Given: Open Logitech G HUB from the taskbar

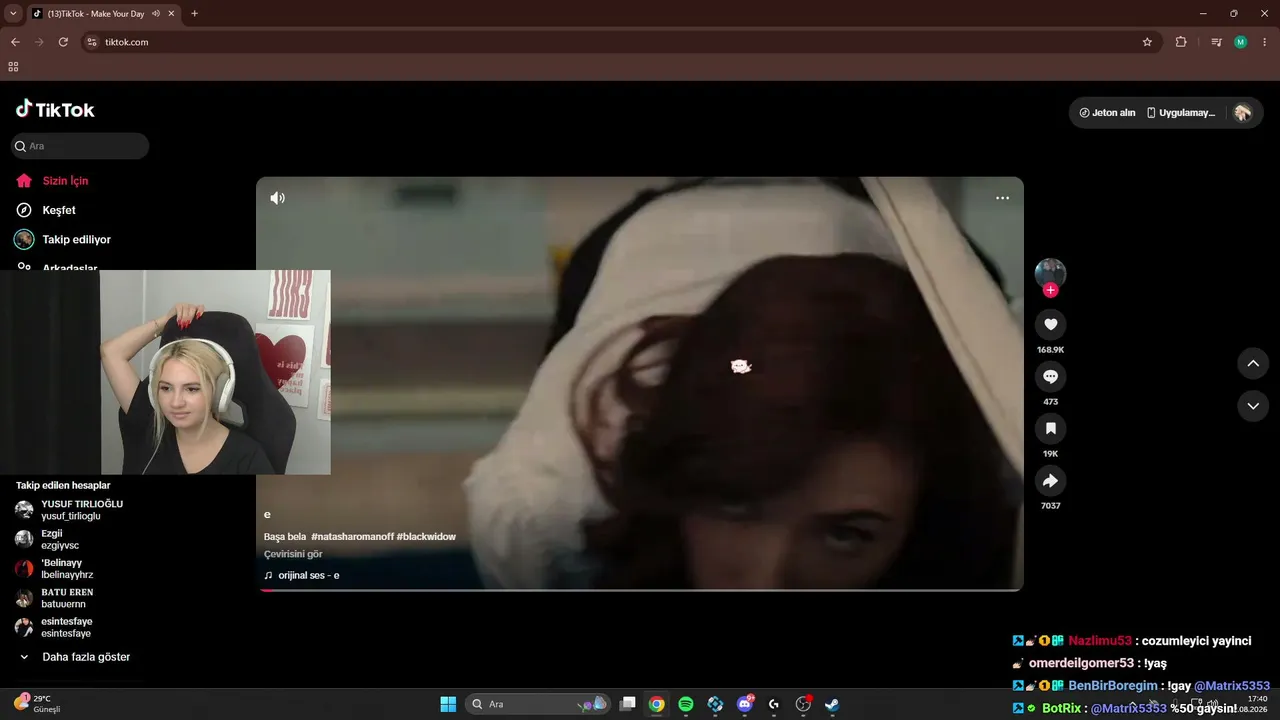Looking at the screenshot, I should point(774,704).
